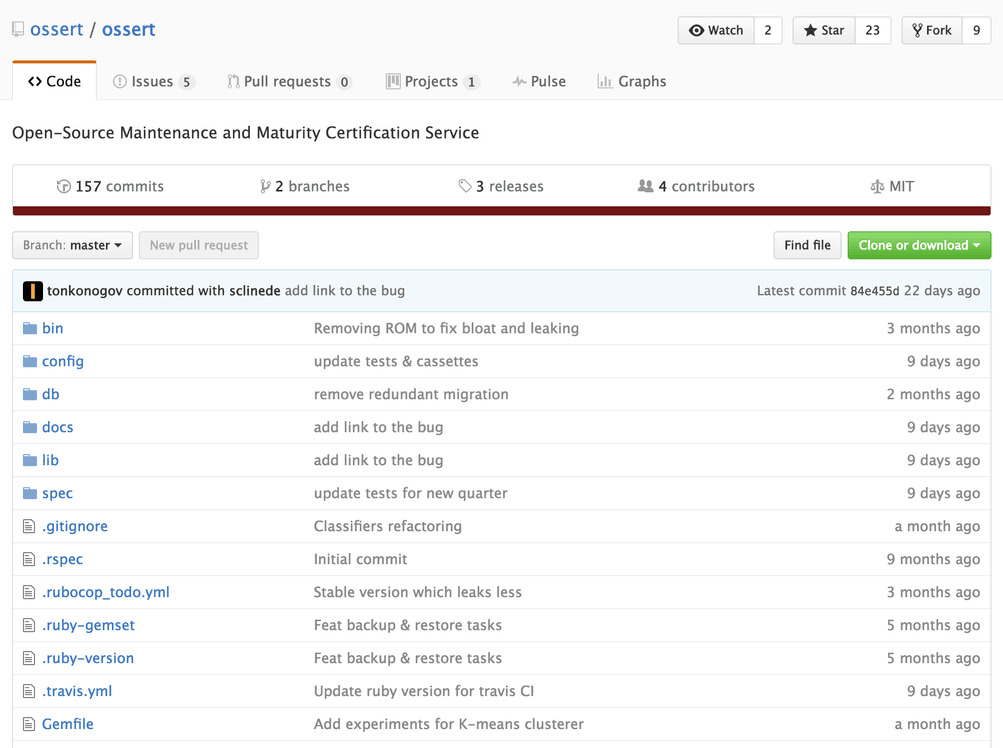Open the Watch eye icon
This screenshot has width=1003, height=748.
pyautogui.click(x=697, y=30)
